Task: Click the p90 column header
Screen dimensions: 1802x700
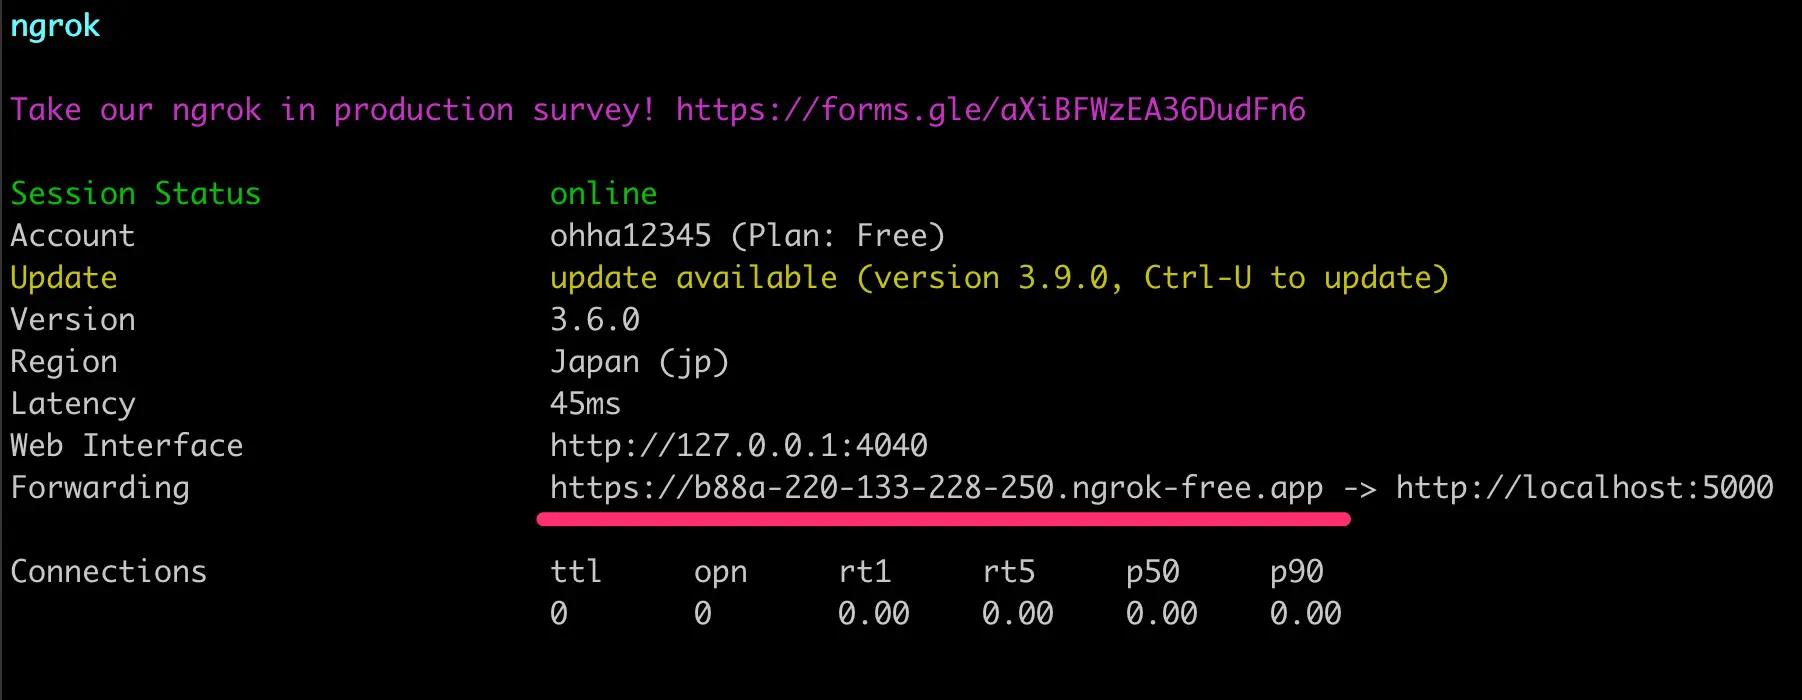Action: coord(1296,572)
